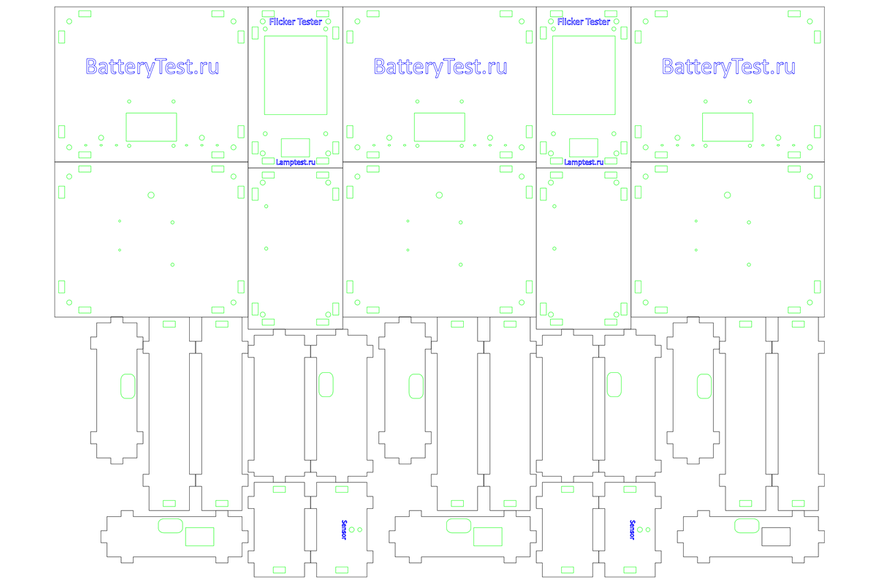This screenshot has width=877, height=584.
Task: Select large square cutout in left Flicker Tester panel
Action: coord(295,75)
